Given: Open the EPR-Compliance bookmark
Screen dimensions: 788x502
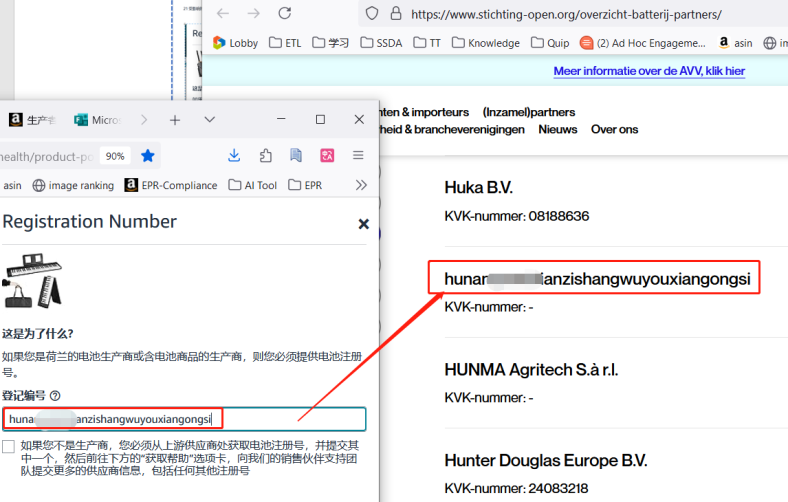Looking at the screenshot, I should pos(171,185).
